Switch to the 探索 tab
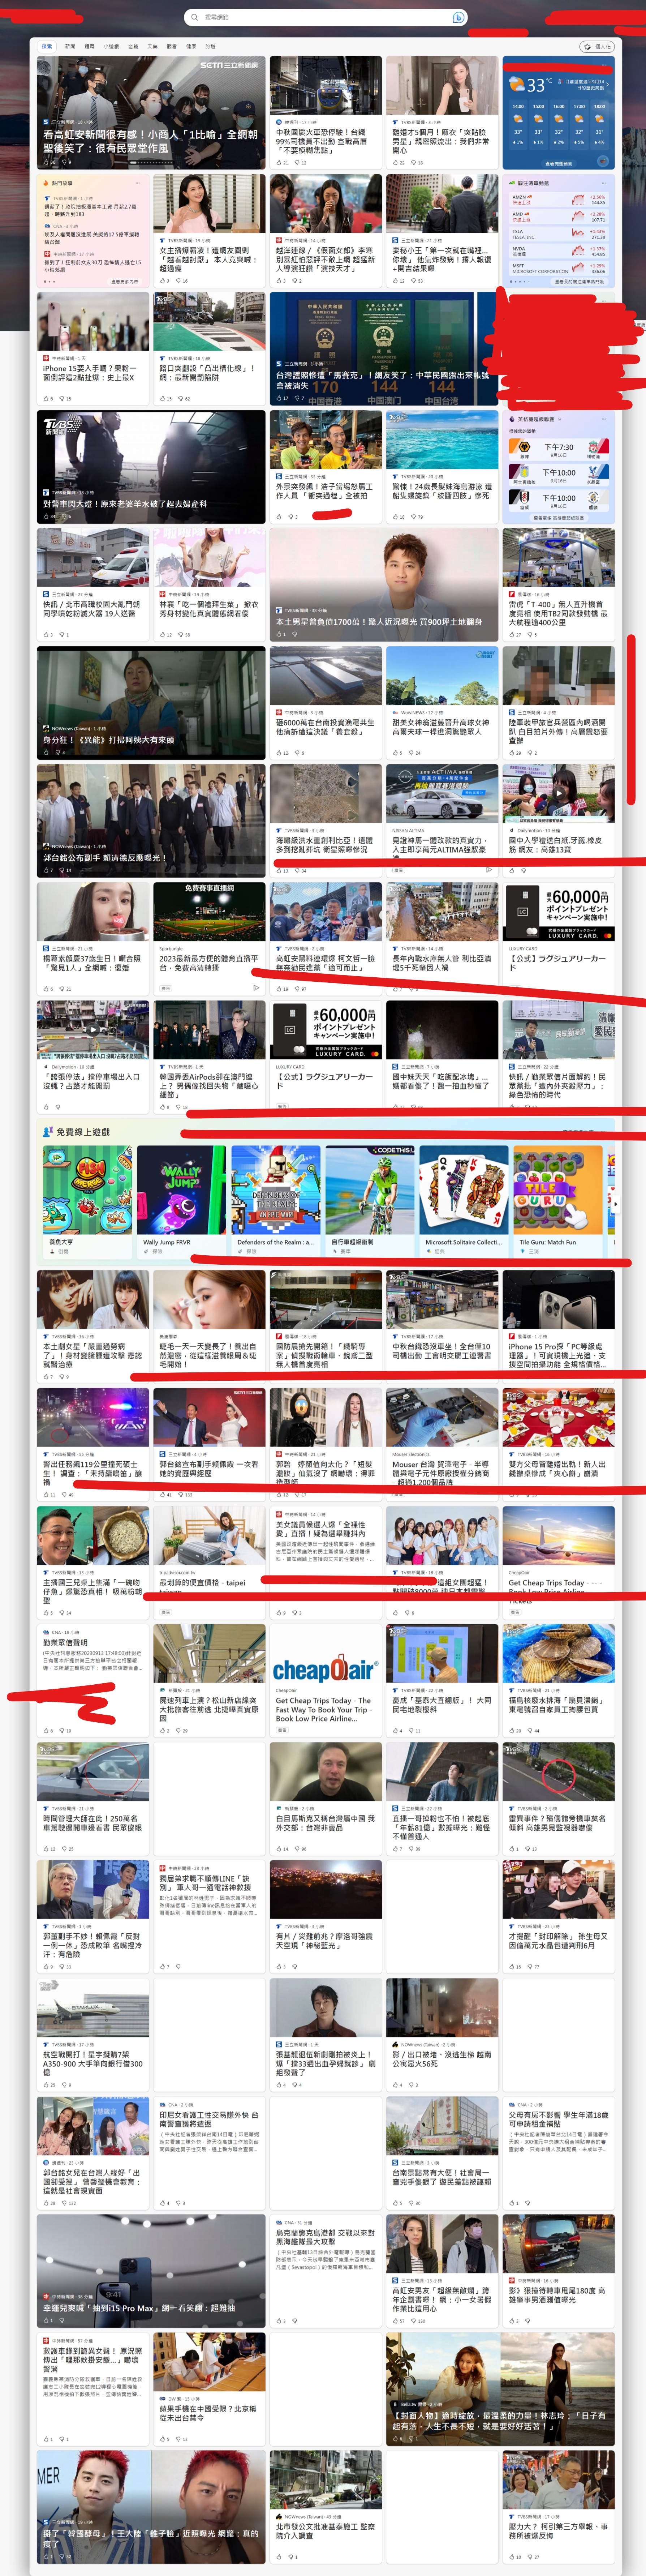Image resolution: width=646 pixels, height=2576 pixels. pyautogui.click(x=47, y=46)
